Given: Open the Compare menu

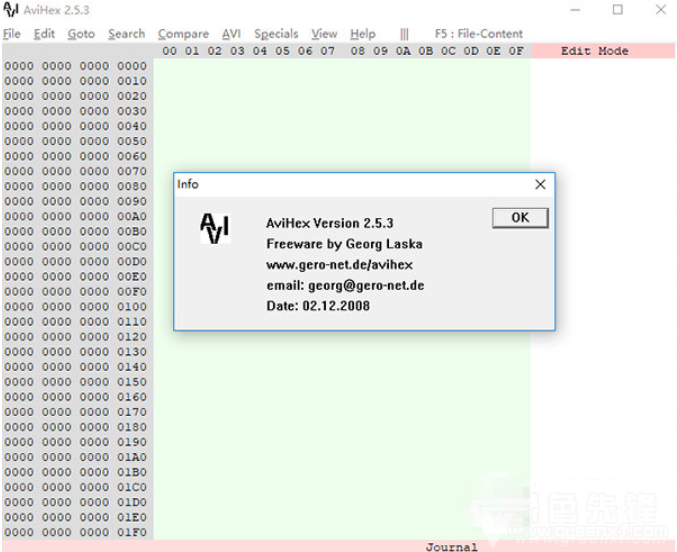Looking at the screenshot, I should pos(183,34).
